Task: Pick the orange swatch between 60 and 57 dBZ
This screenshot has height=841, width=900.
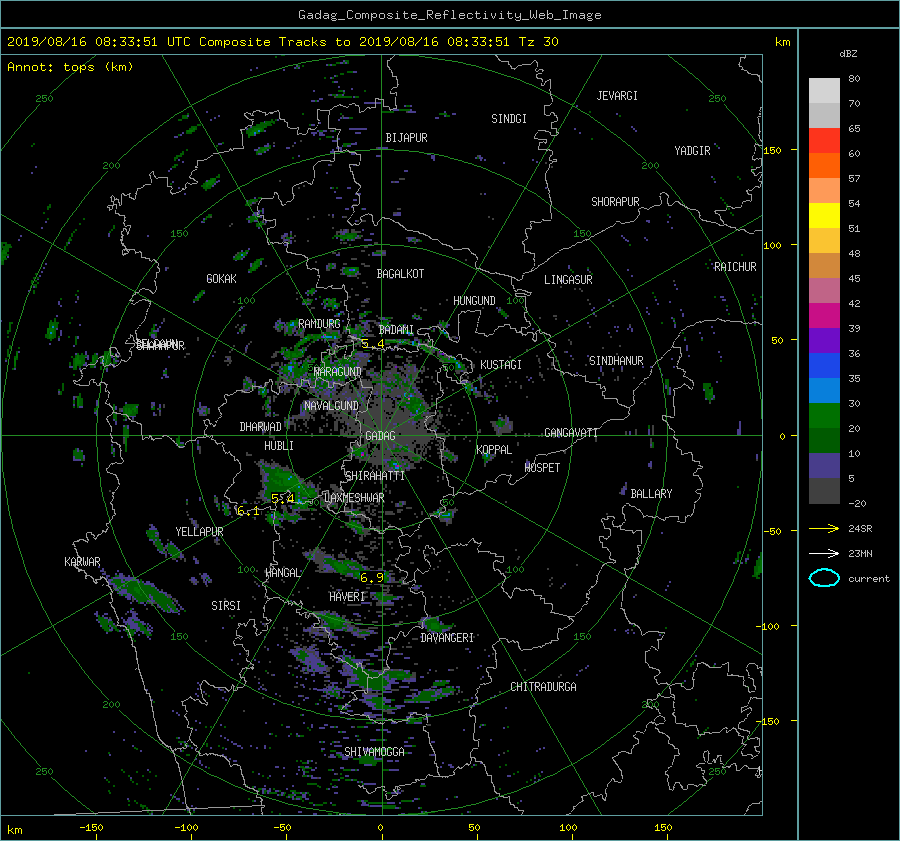Action: click(824, 165)
